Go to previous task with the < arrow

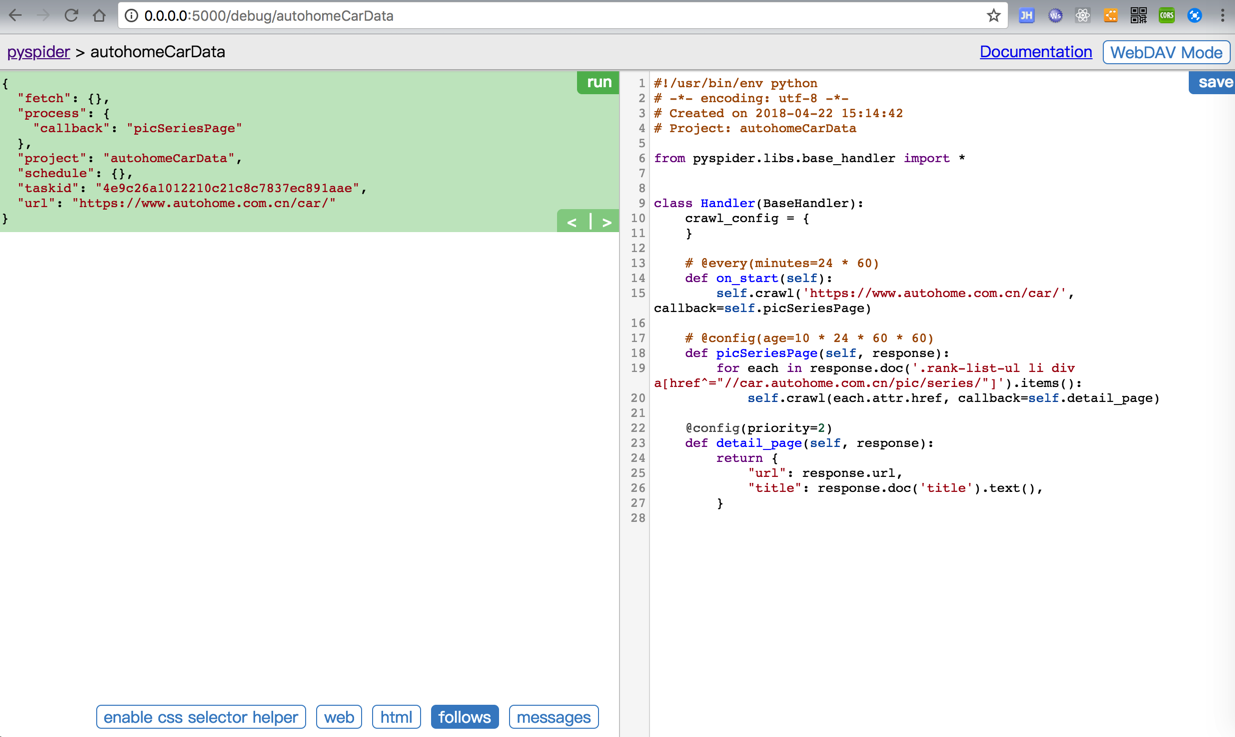(572, 222)
